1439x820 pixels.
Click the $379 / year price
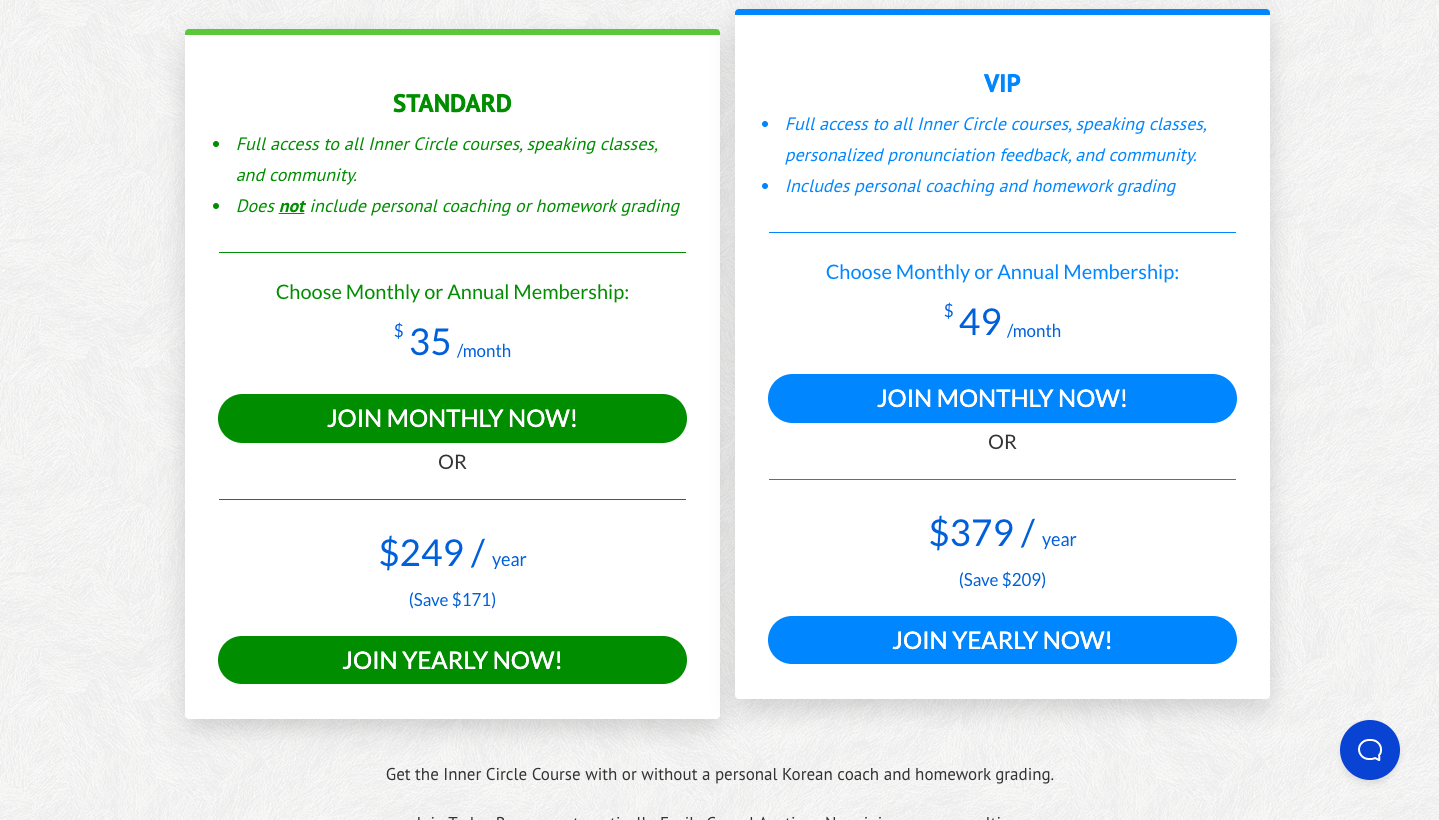point(1002,533)
